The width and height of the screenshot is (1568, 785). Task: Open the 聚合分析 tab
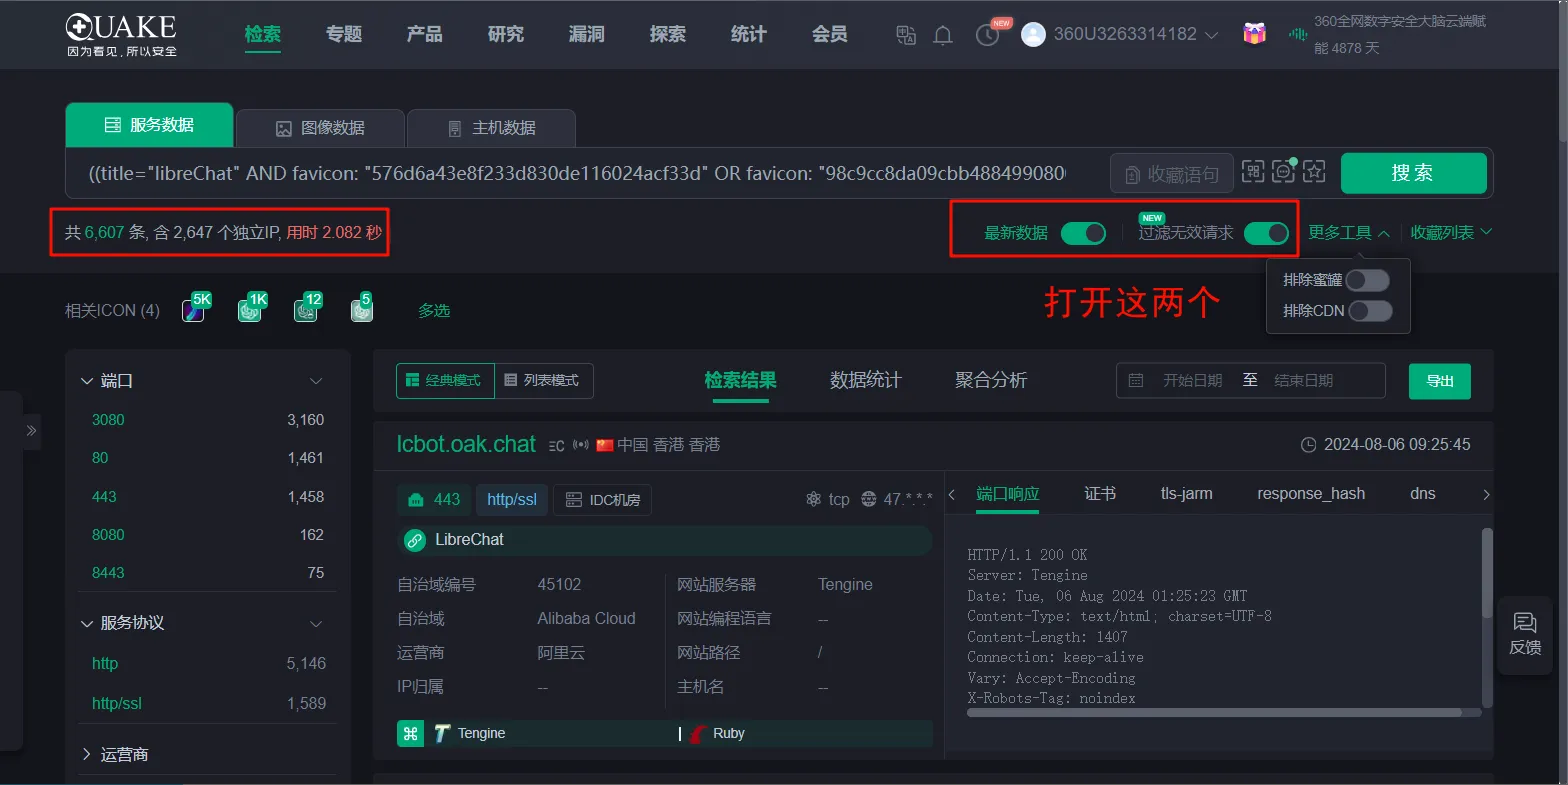tap(991, 380)
